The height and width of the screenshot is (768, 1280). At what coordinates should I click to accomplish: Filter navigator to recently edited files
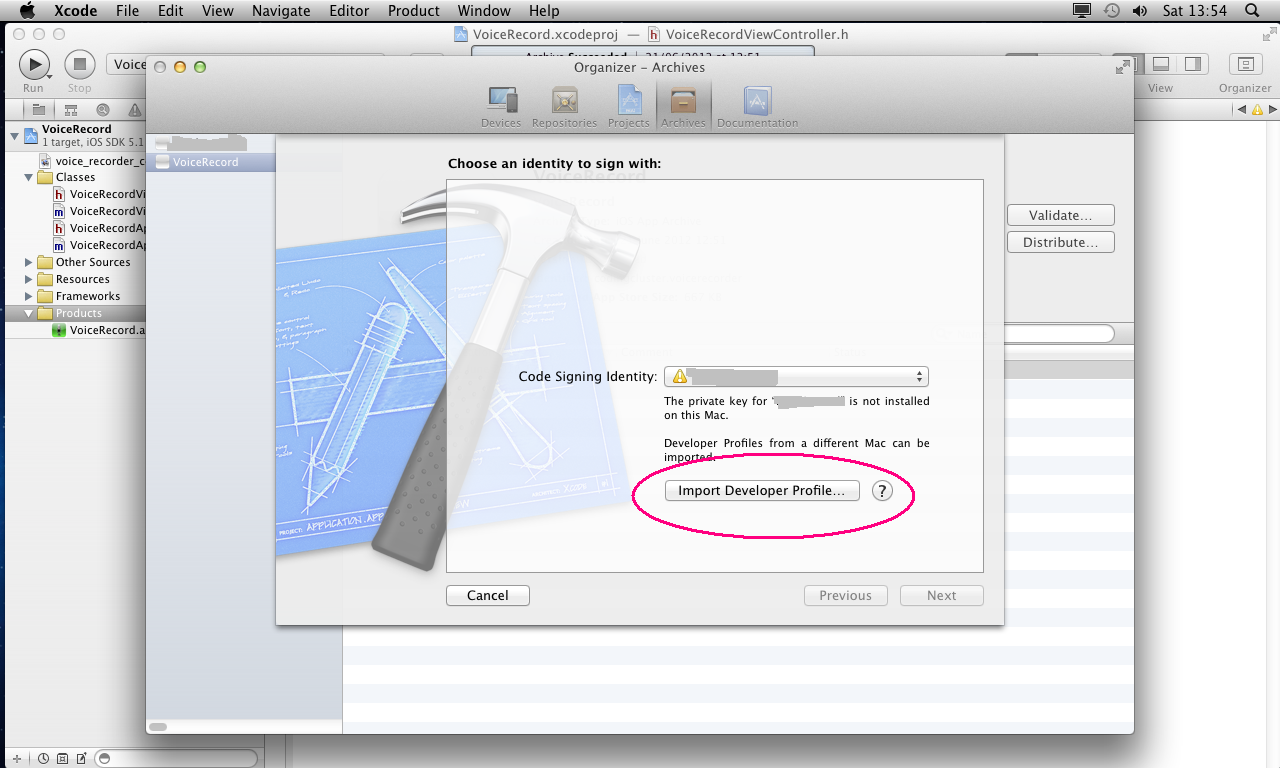[43, 759]
